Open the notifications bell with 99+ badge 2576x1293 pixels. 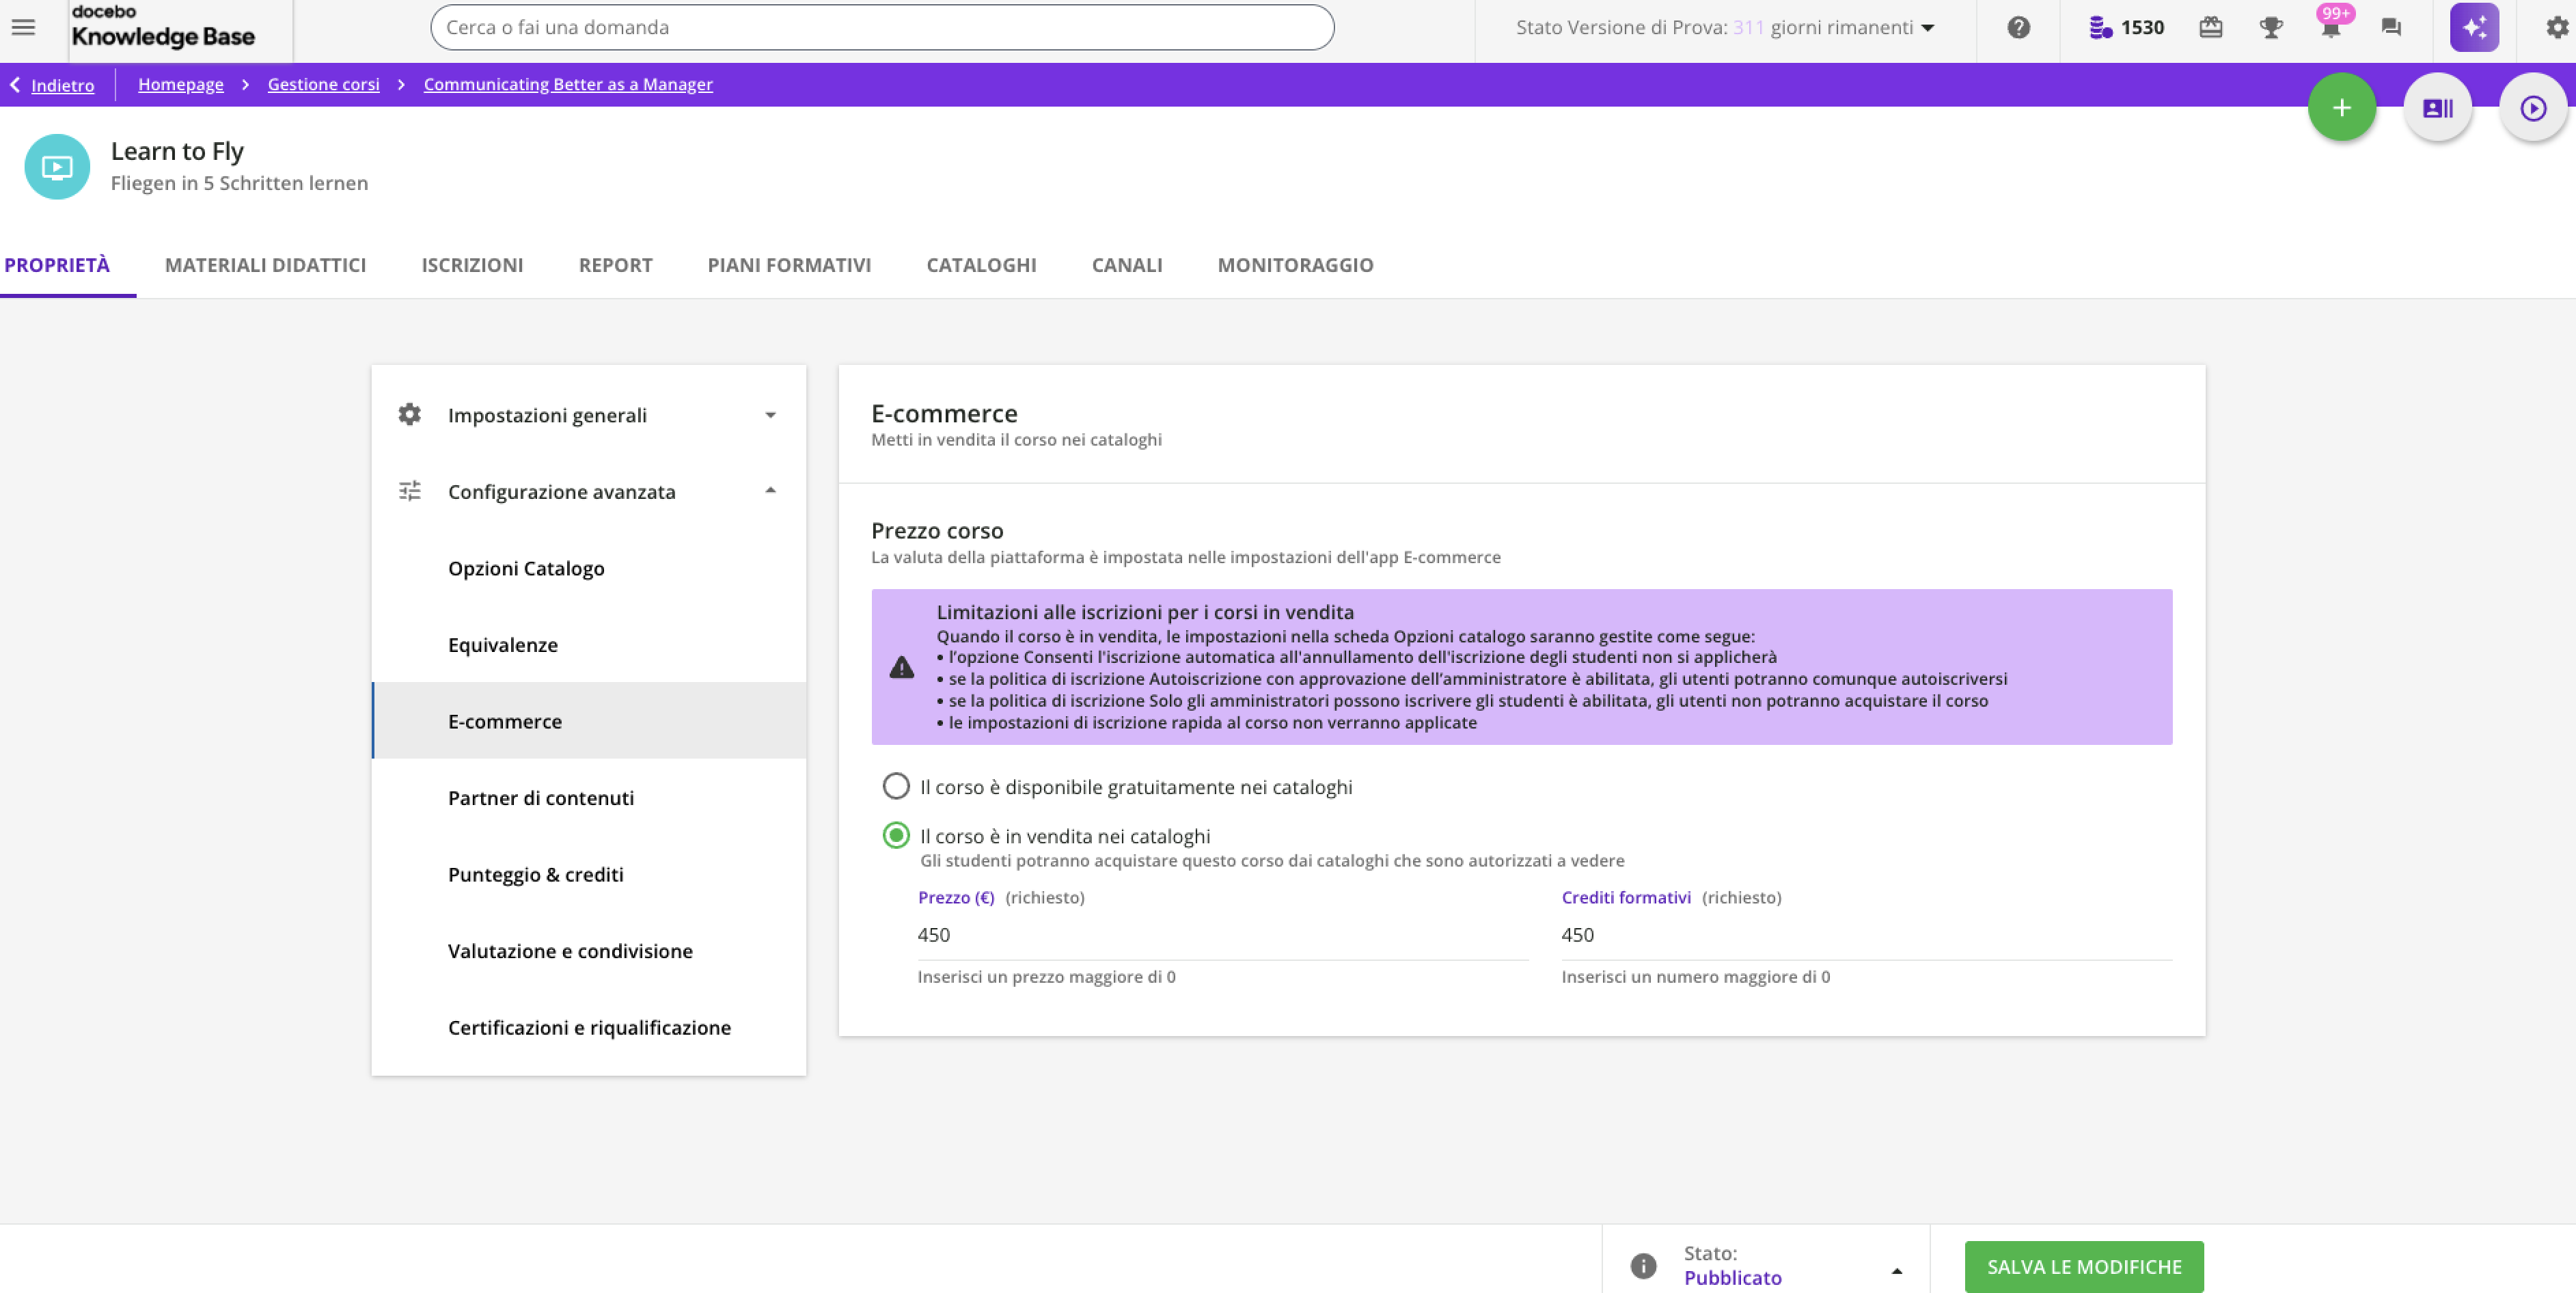pos(2330,27)
